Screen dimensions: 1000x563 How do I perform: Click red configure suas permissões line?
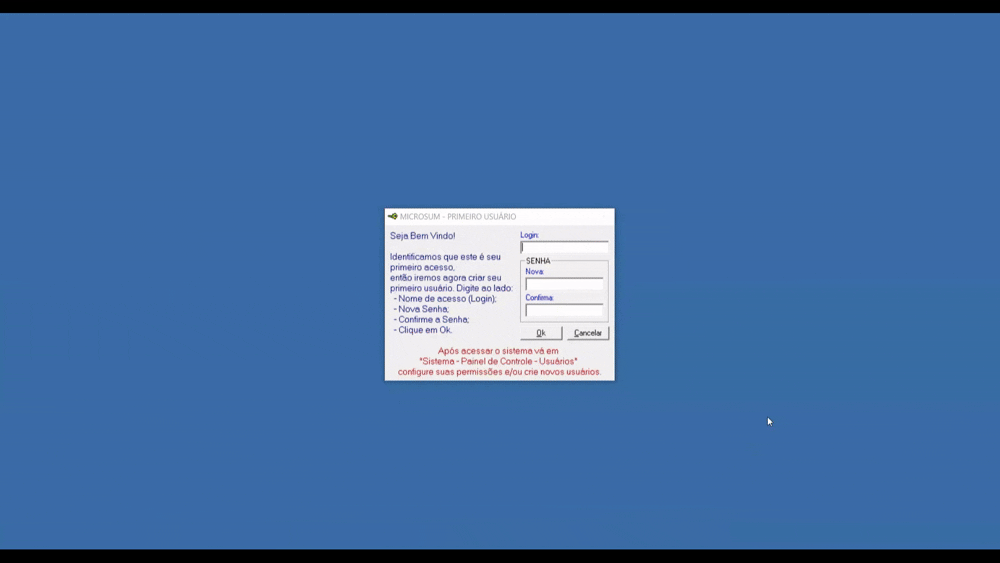click(499, 372)
